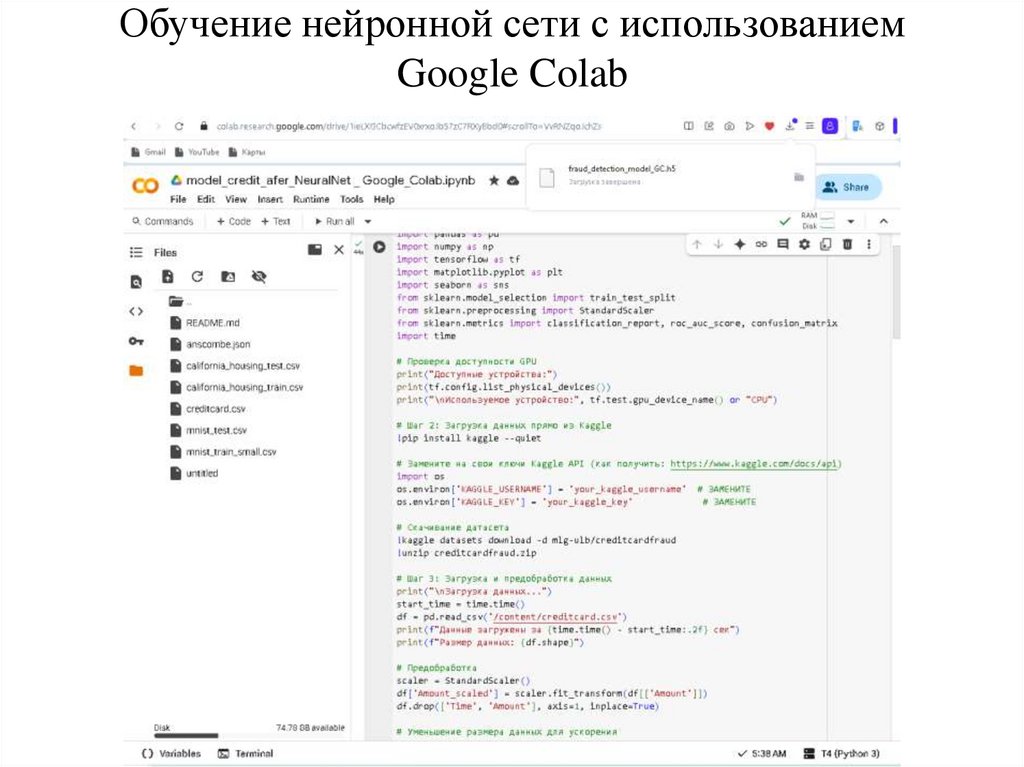This screenshot has height=767, width=1024.
Task: Mount Google Drive from the Files toolbar
Action: tap(228, 276)
